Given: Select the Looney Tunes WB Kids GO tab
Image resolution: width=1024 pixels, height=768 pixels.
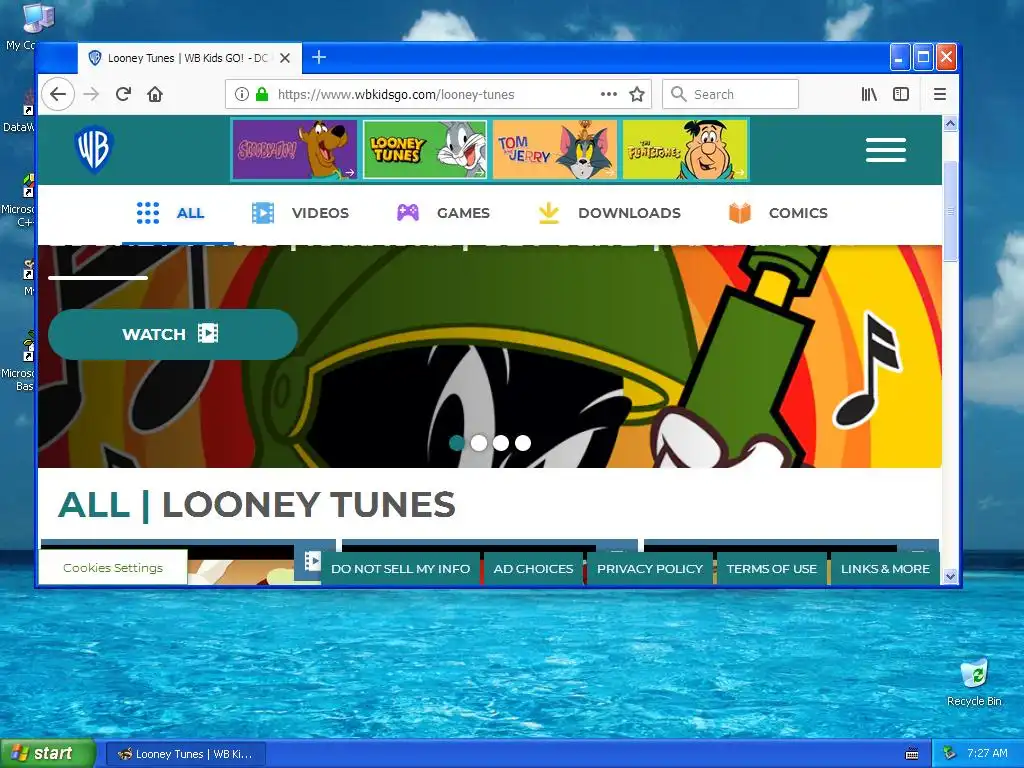Looking at the screenshot, I should (189, 58).
